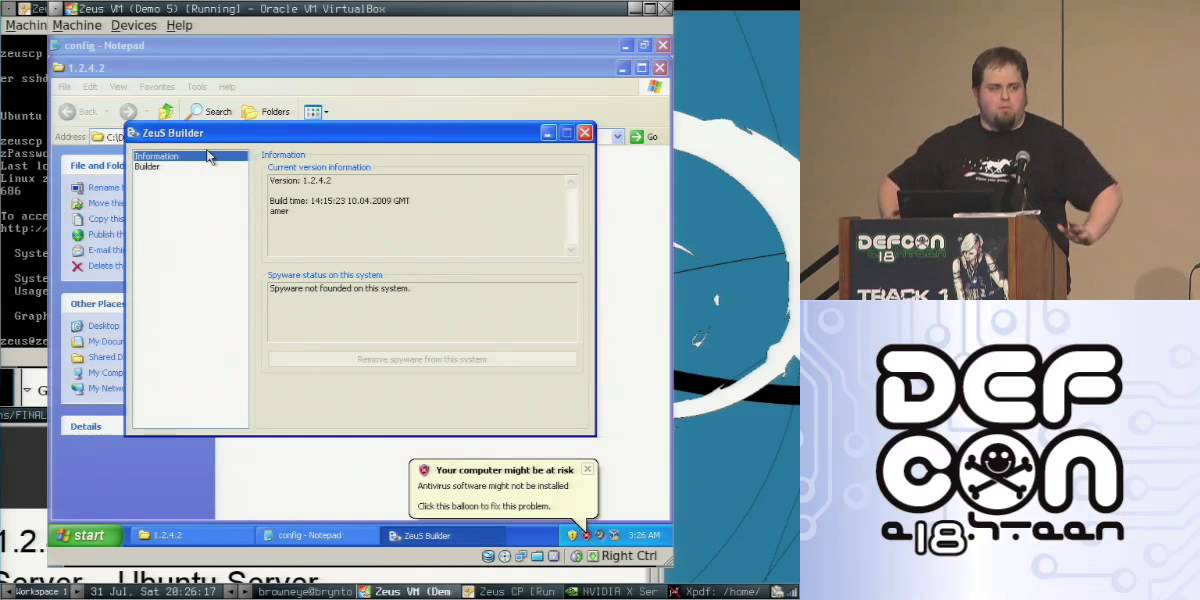Click E-mail this file task icon

click(x=77, y=250)
